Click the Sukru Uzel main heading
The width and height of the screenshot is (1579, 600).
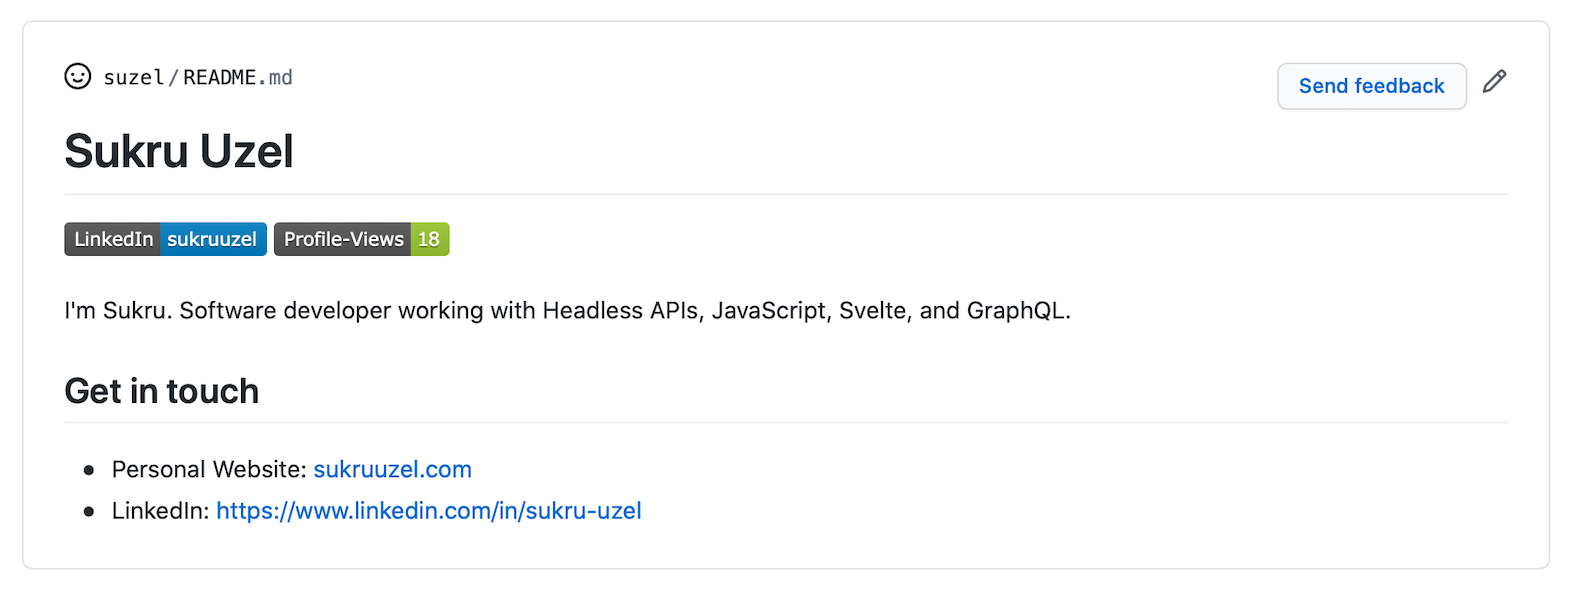click(179, 152)
